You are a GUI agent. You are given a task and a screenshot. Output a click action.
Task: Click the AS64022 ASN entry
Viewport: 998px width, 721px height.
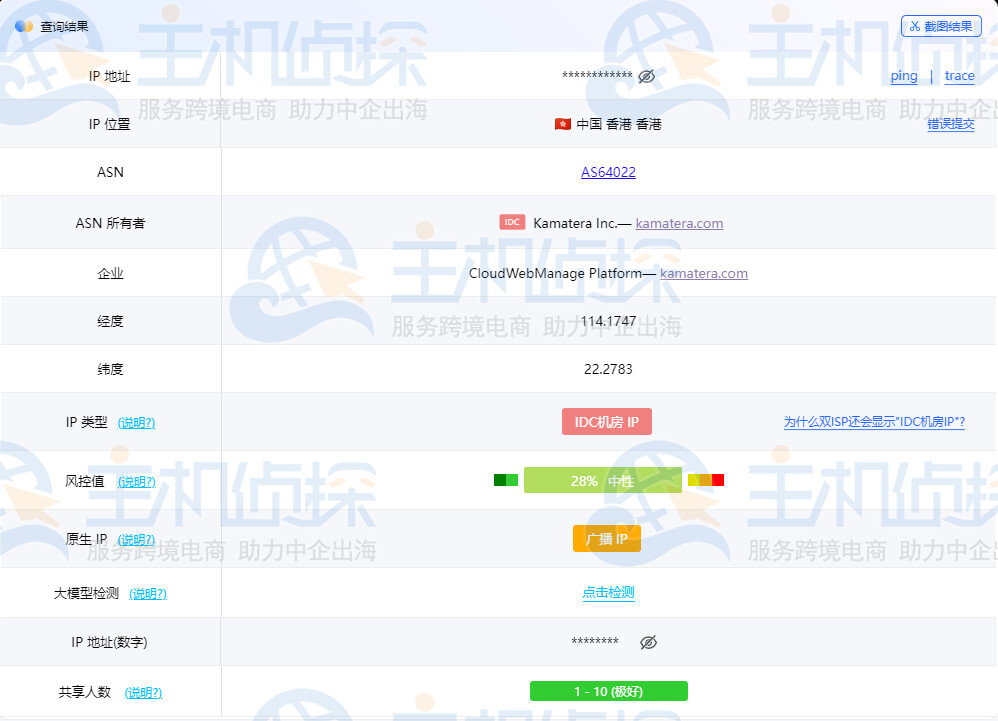(606, 173)
